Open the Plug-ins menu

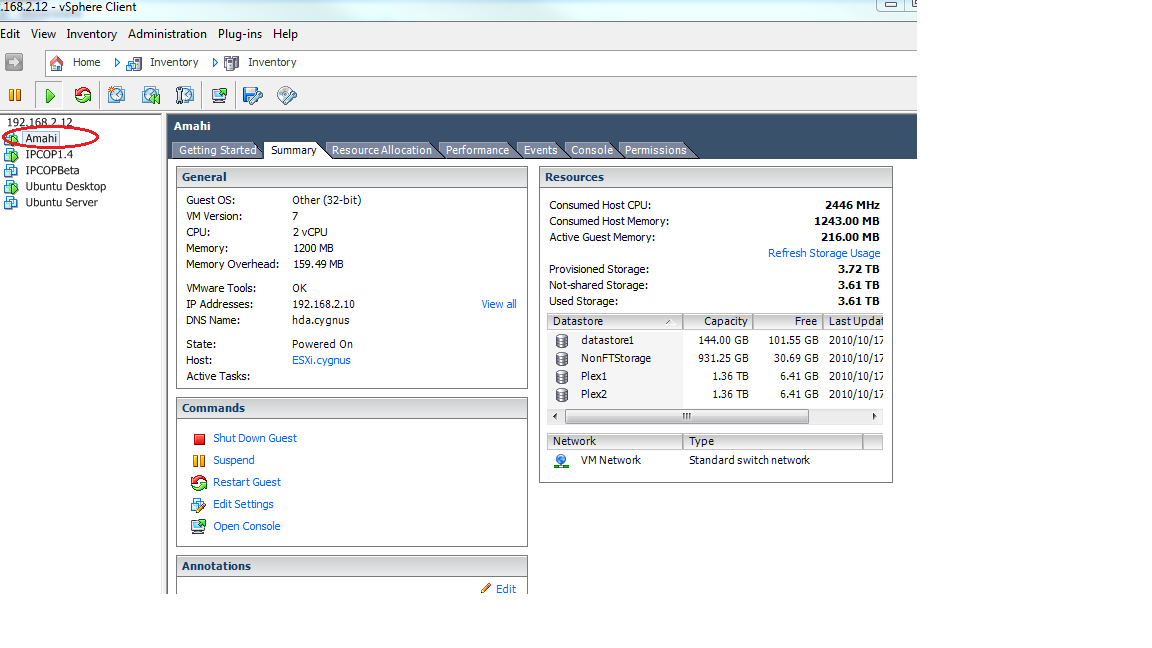[240, 34]
